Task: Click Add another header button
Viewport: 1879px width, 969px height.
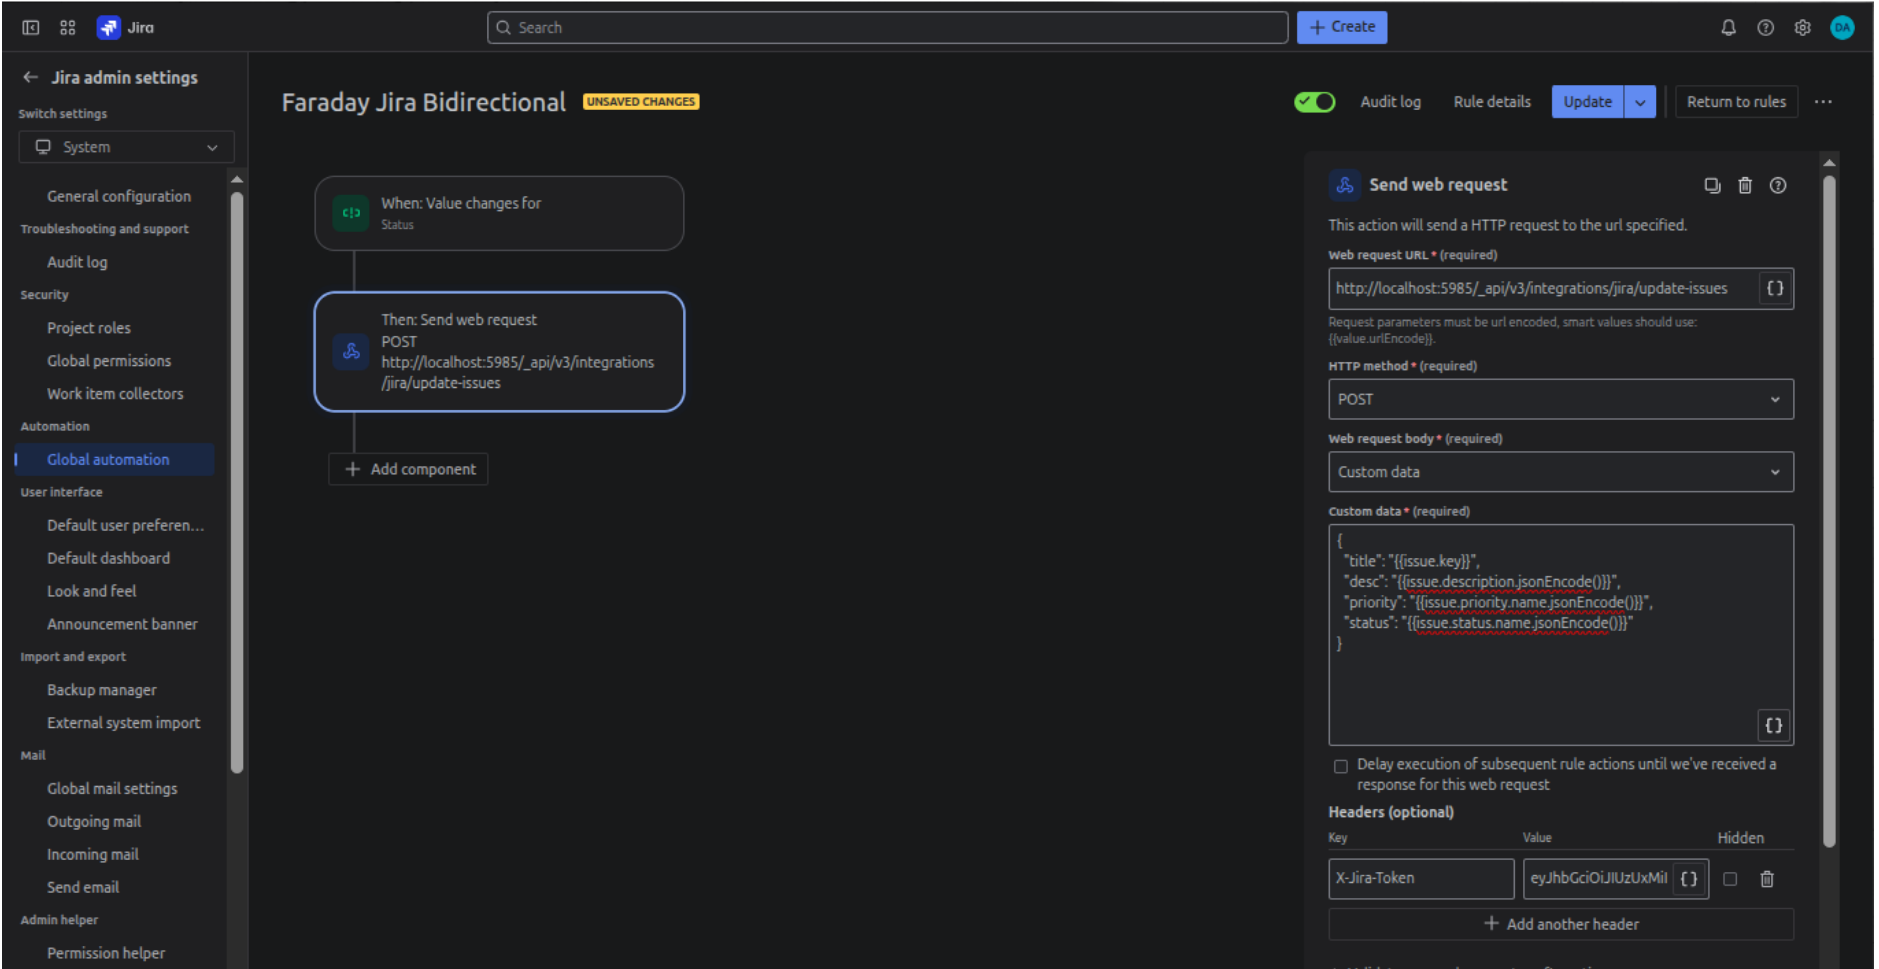Action: (x=1560, y=924)
